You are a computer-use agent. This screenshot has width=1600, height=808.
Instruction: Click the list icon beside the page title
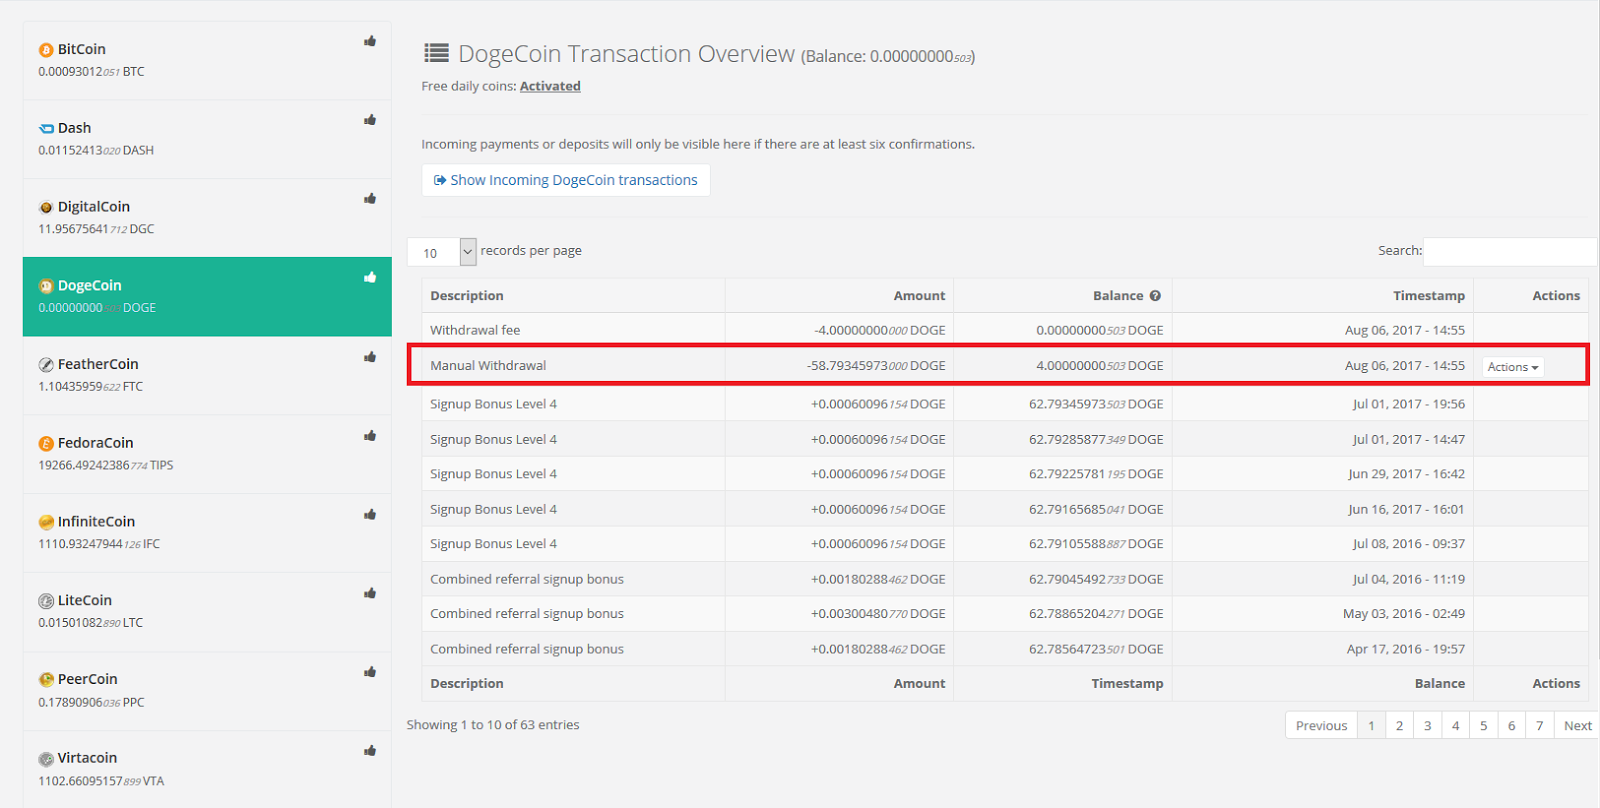pos(436,53)
